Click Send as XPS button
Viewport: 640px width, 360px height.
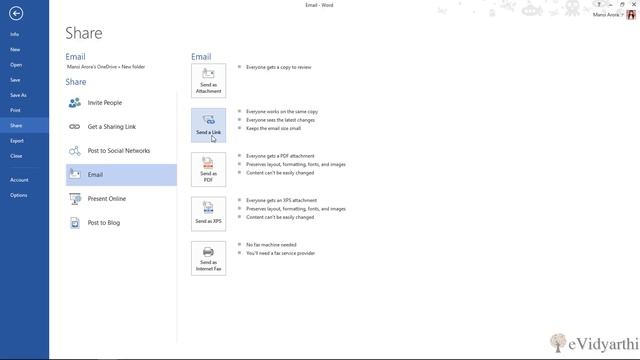[209, 214]
